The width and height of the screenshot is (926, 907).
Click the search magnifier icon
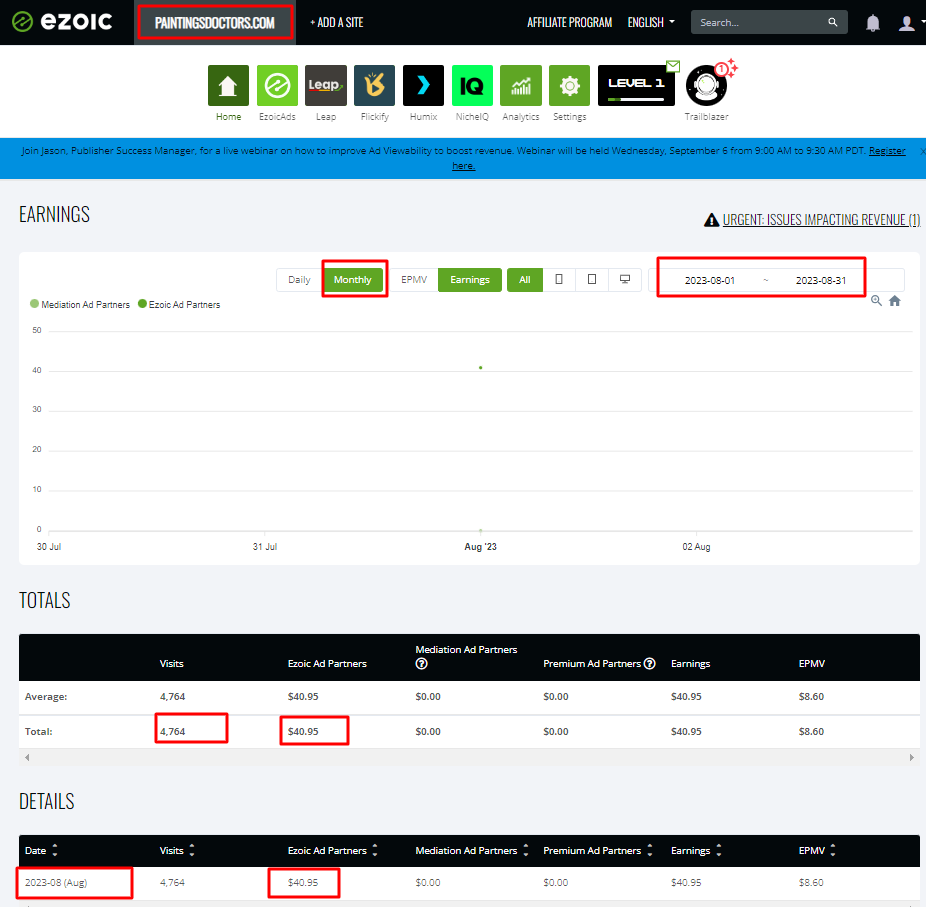pyautogui.click(x=833, y=22)
